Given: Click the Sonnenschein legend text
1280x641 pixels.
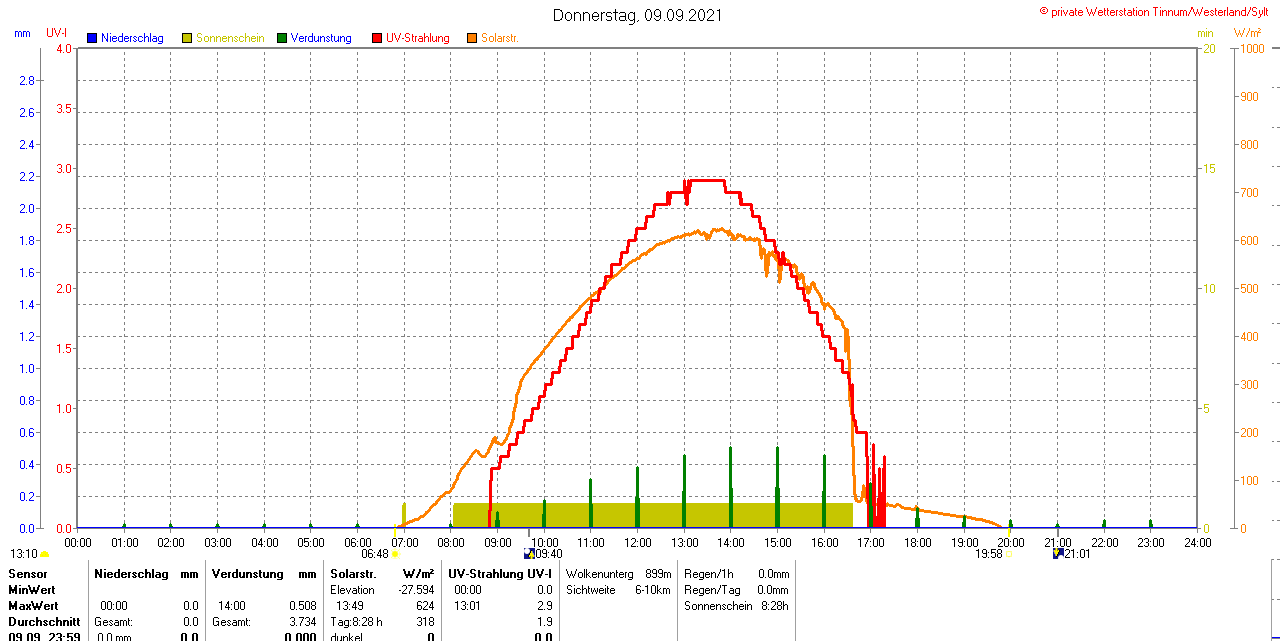Looking at the screenshot, I should pyautogui.click(x=230, y=38).
